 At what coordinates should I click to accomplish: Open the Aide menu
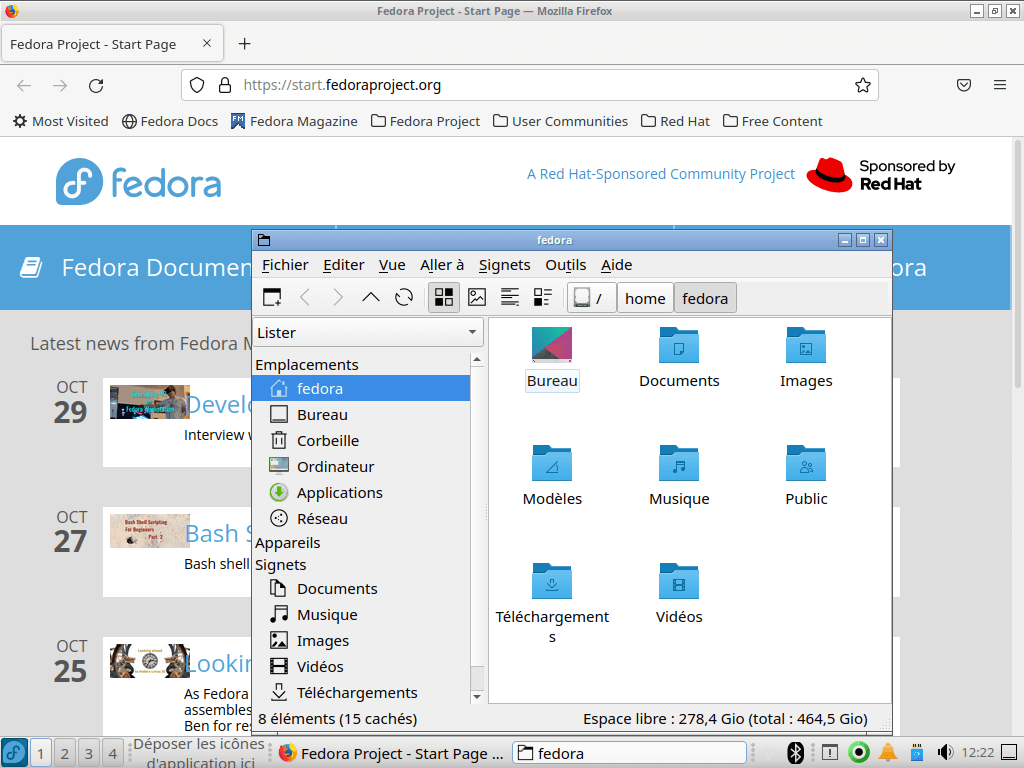click(616, 265)
